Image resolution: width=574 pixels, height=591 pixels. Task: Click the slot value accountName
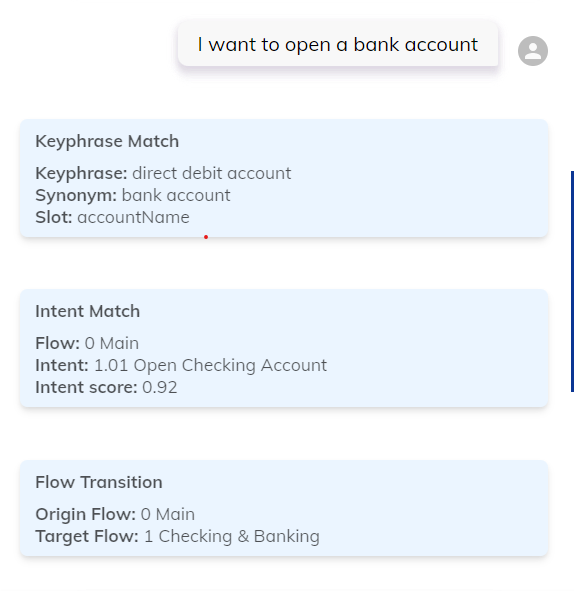point(133,217)
